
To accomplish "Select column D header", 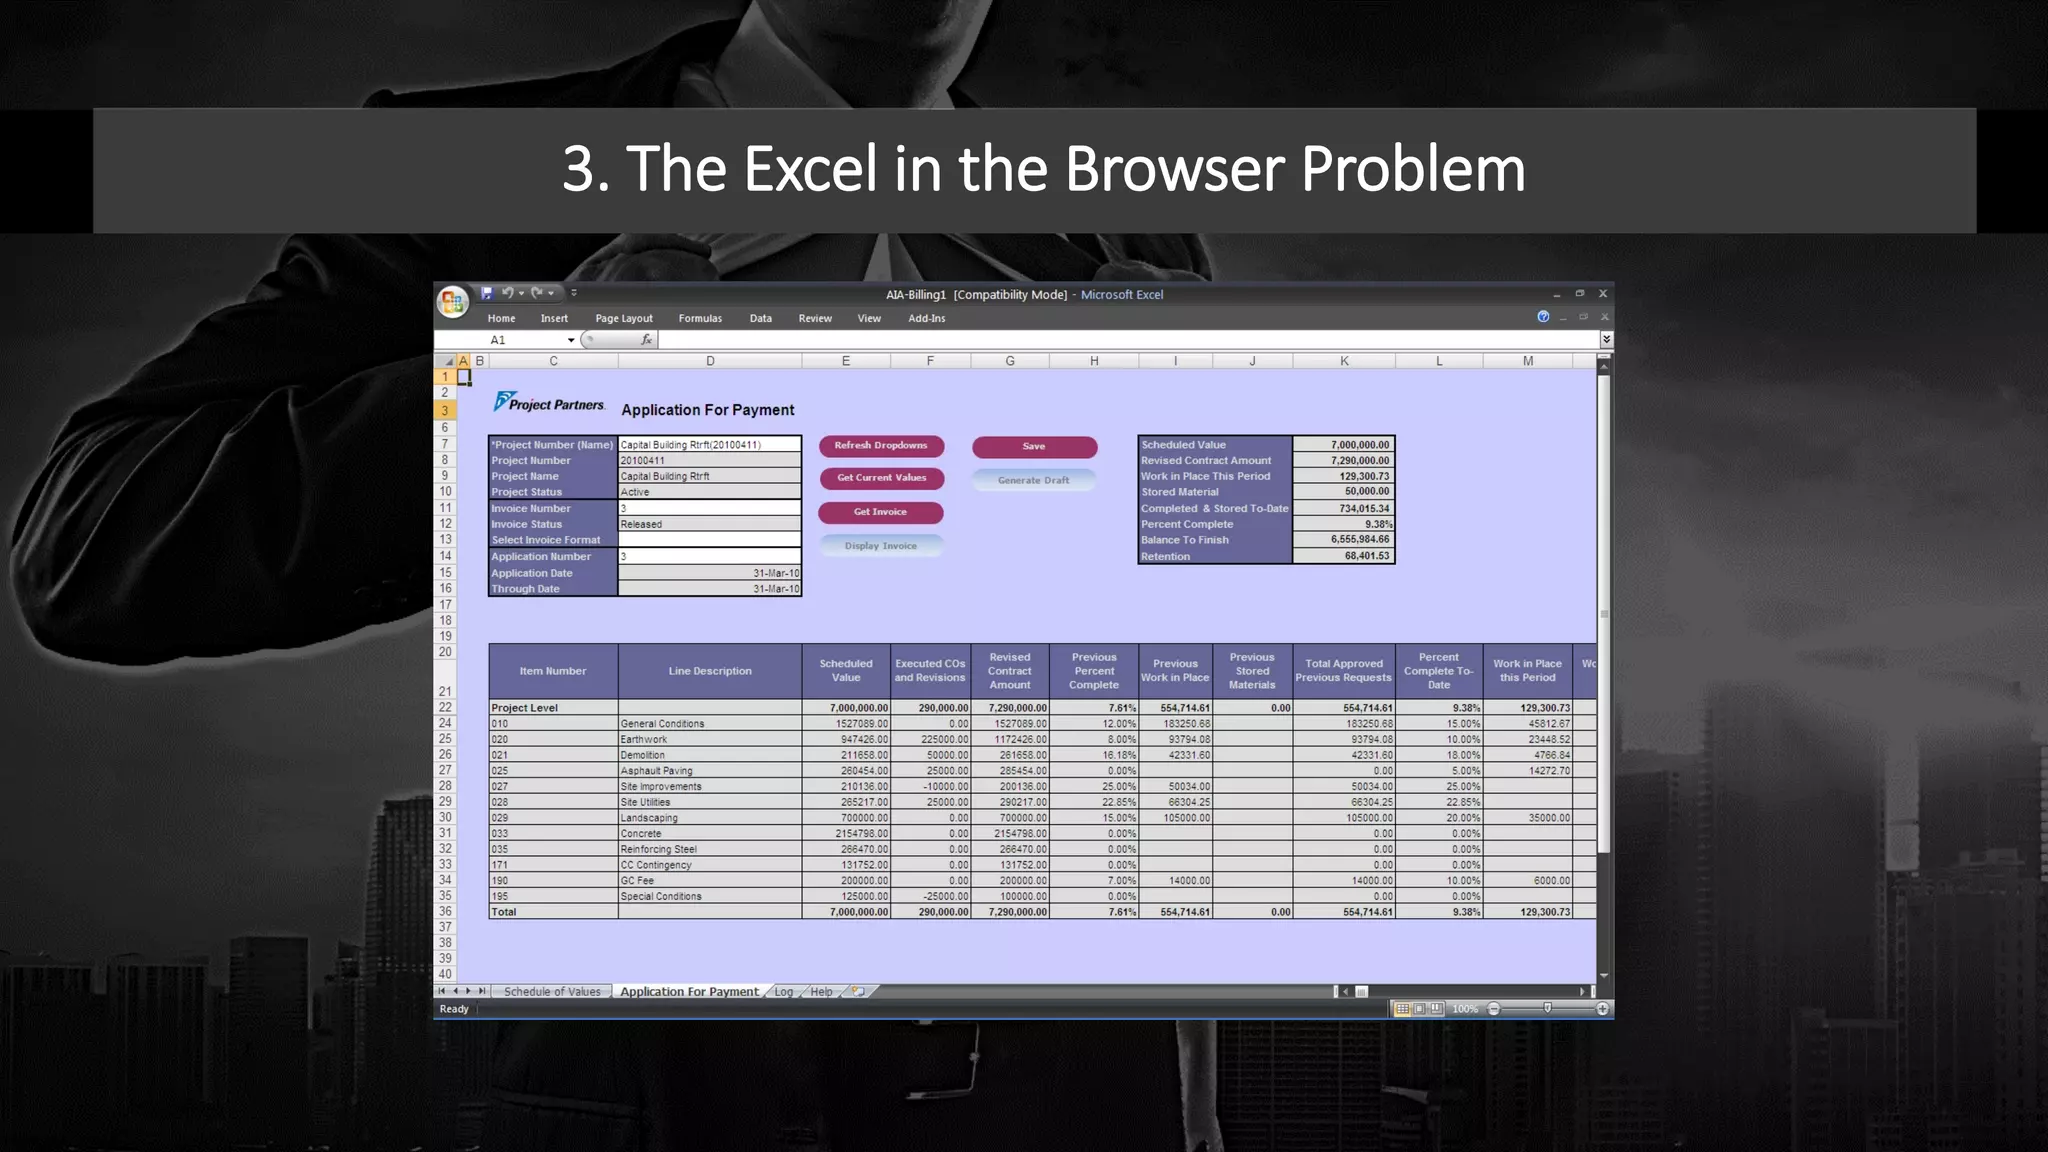I will click(710, 361).
